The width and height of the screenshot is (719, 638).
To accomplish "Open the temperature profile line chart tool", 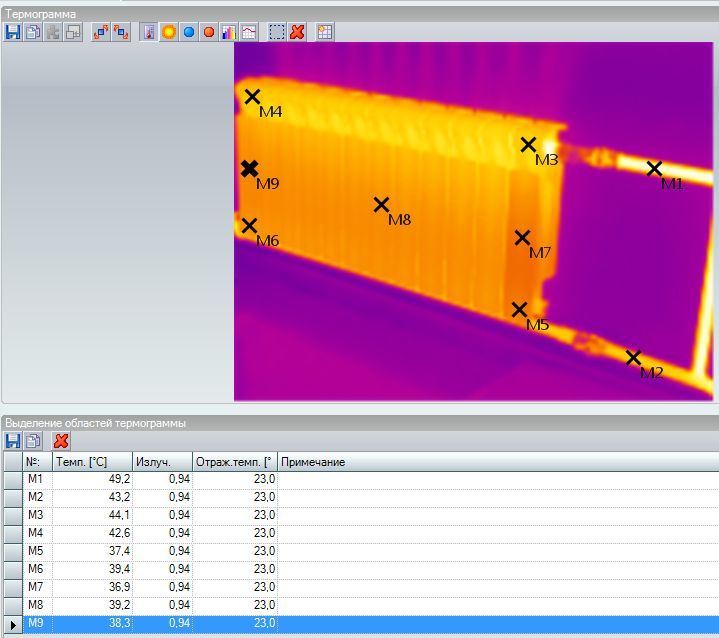I will tap(249, 32).
